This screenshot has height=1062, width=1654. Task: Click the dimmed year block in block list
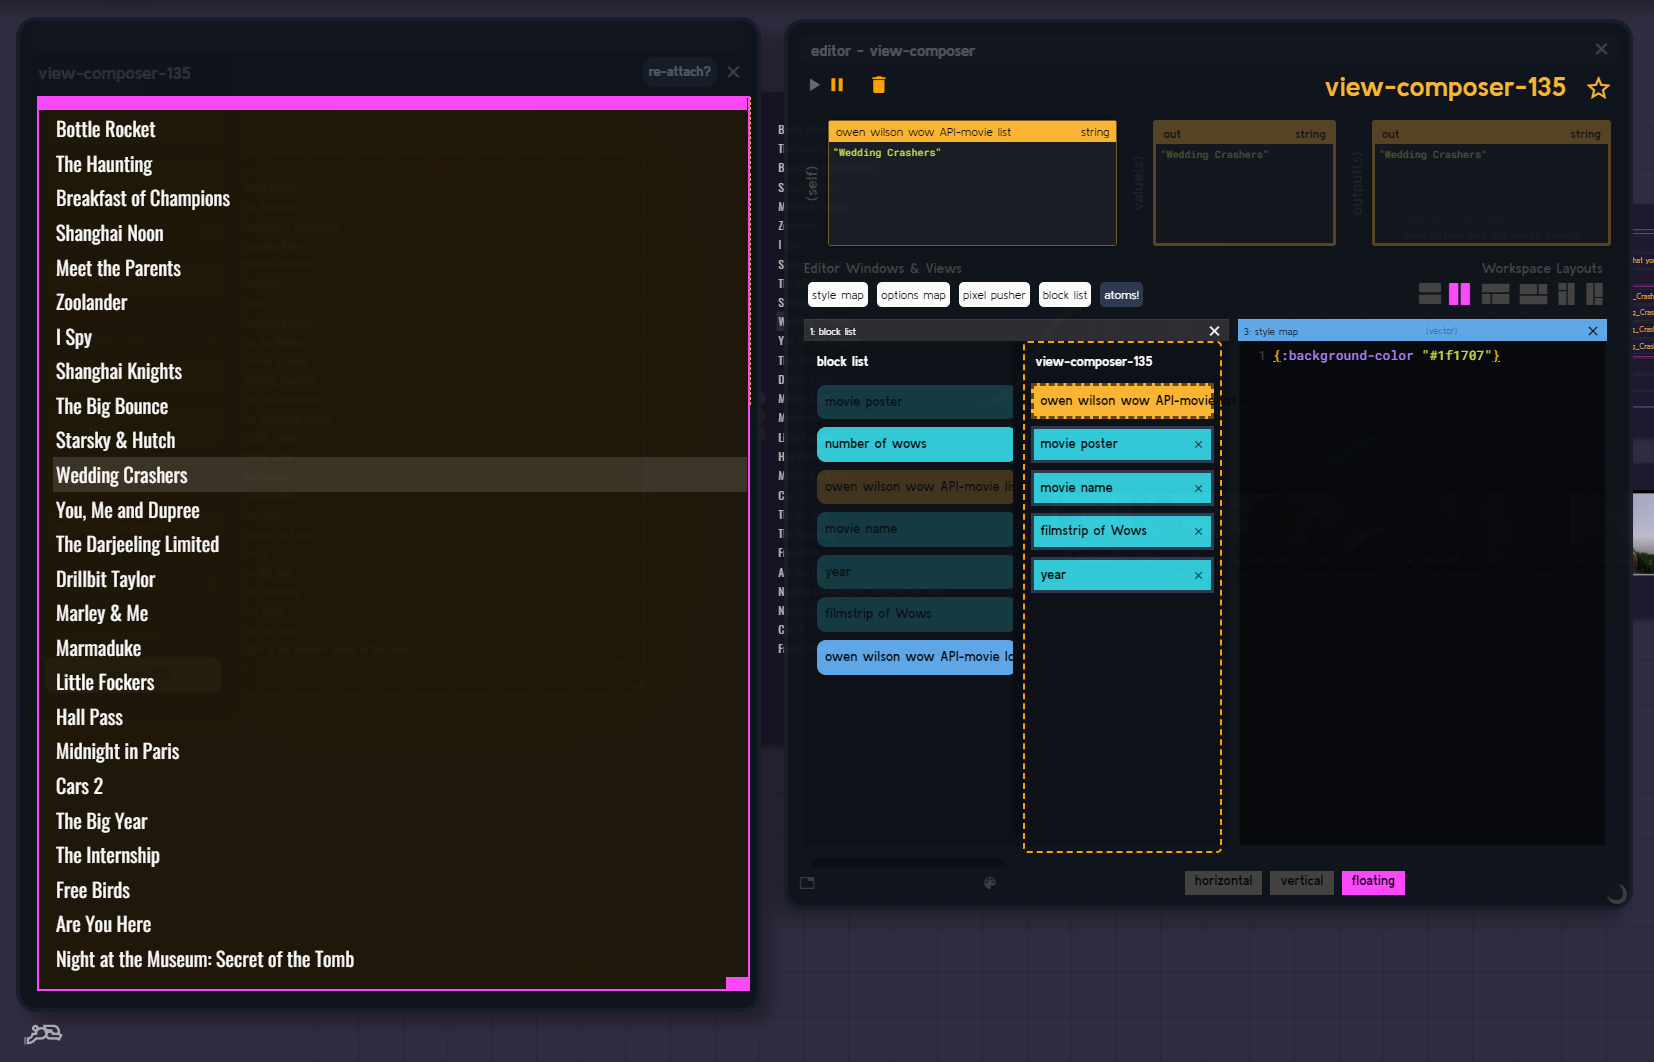coord(915,572)
